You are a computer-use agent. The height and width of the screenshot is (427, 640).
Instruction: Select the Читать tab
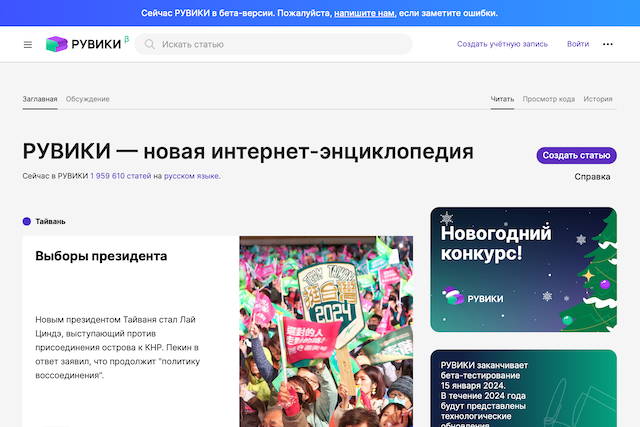click(x=502, y=99)
